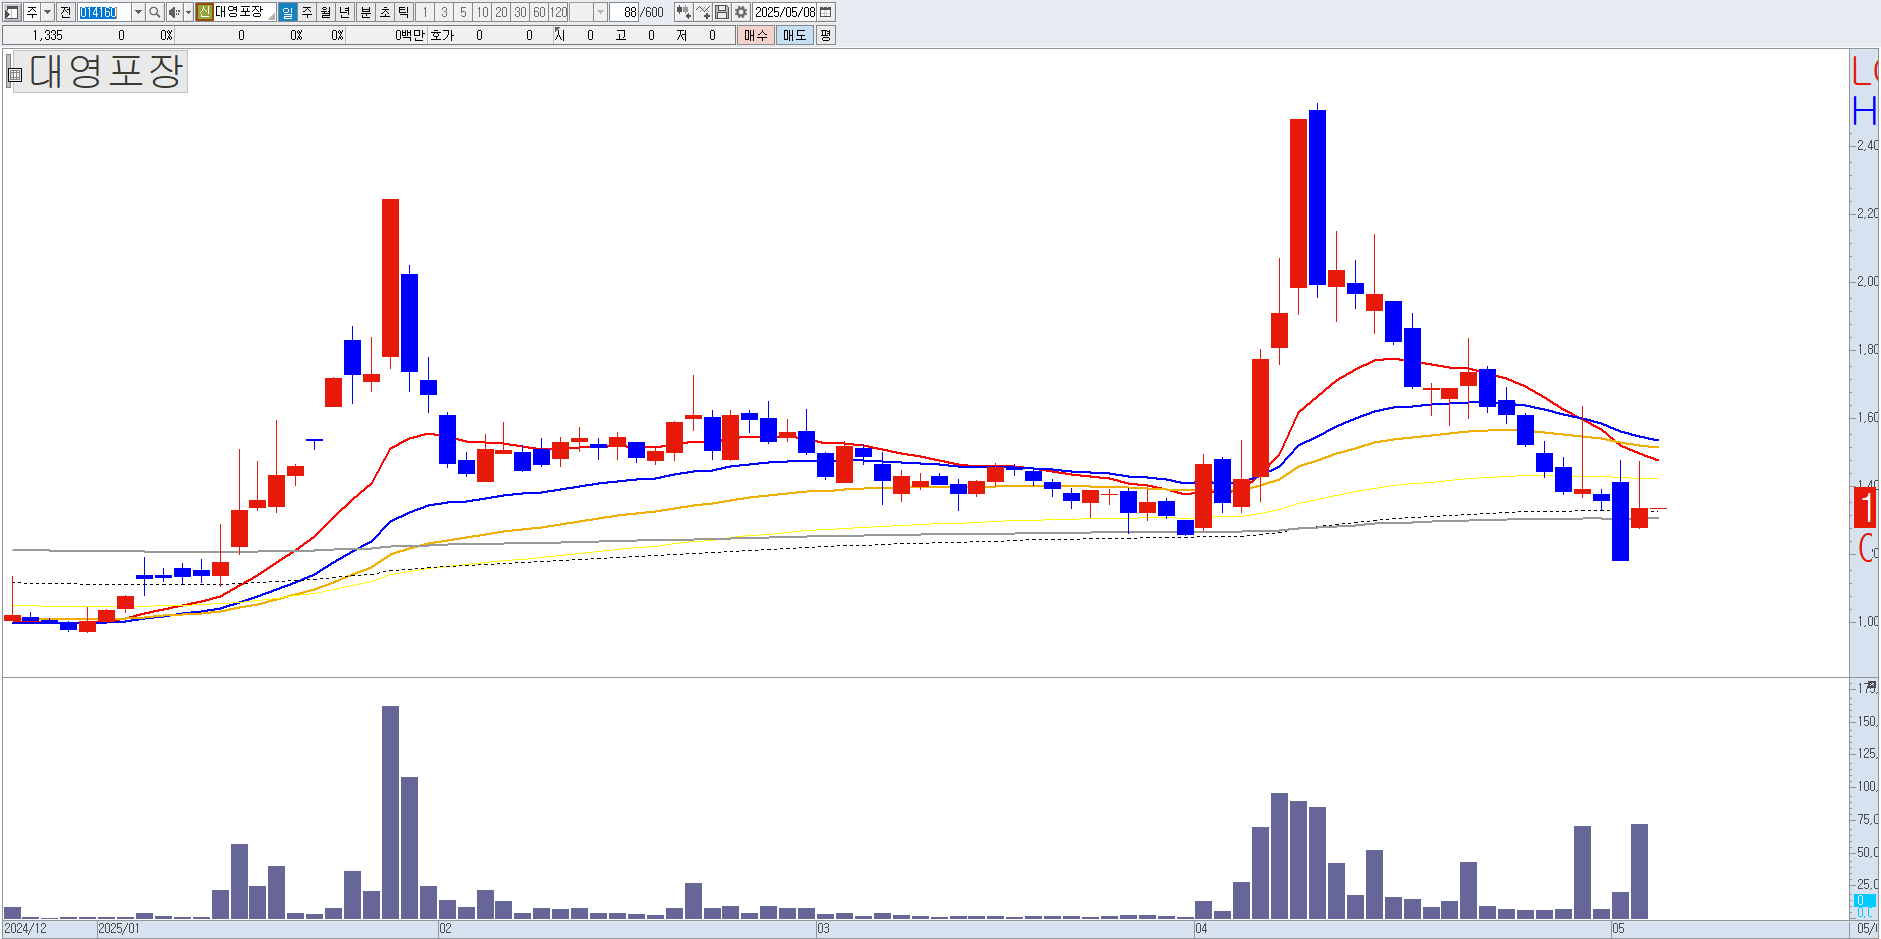This screenshot has width=1881, height=939.
Task: Select the 3 interval button
Action: pyautogui.click(x=444, y=12)
